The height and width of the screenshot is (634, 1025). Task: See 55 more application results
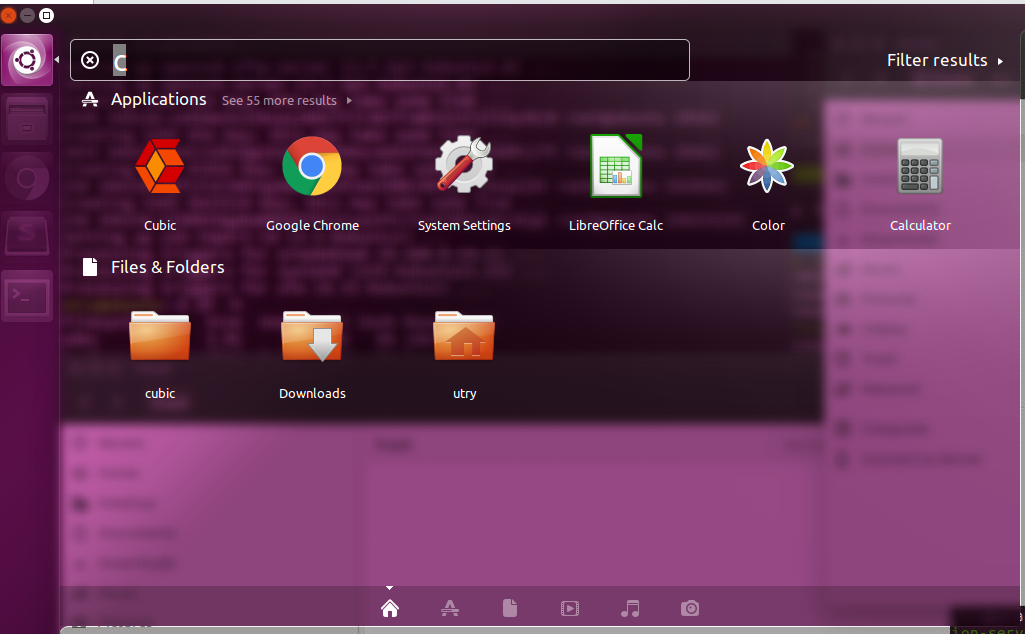click(x=278, y=100)
